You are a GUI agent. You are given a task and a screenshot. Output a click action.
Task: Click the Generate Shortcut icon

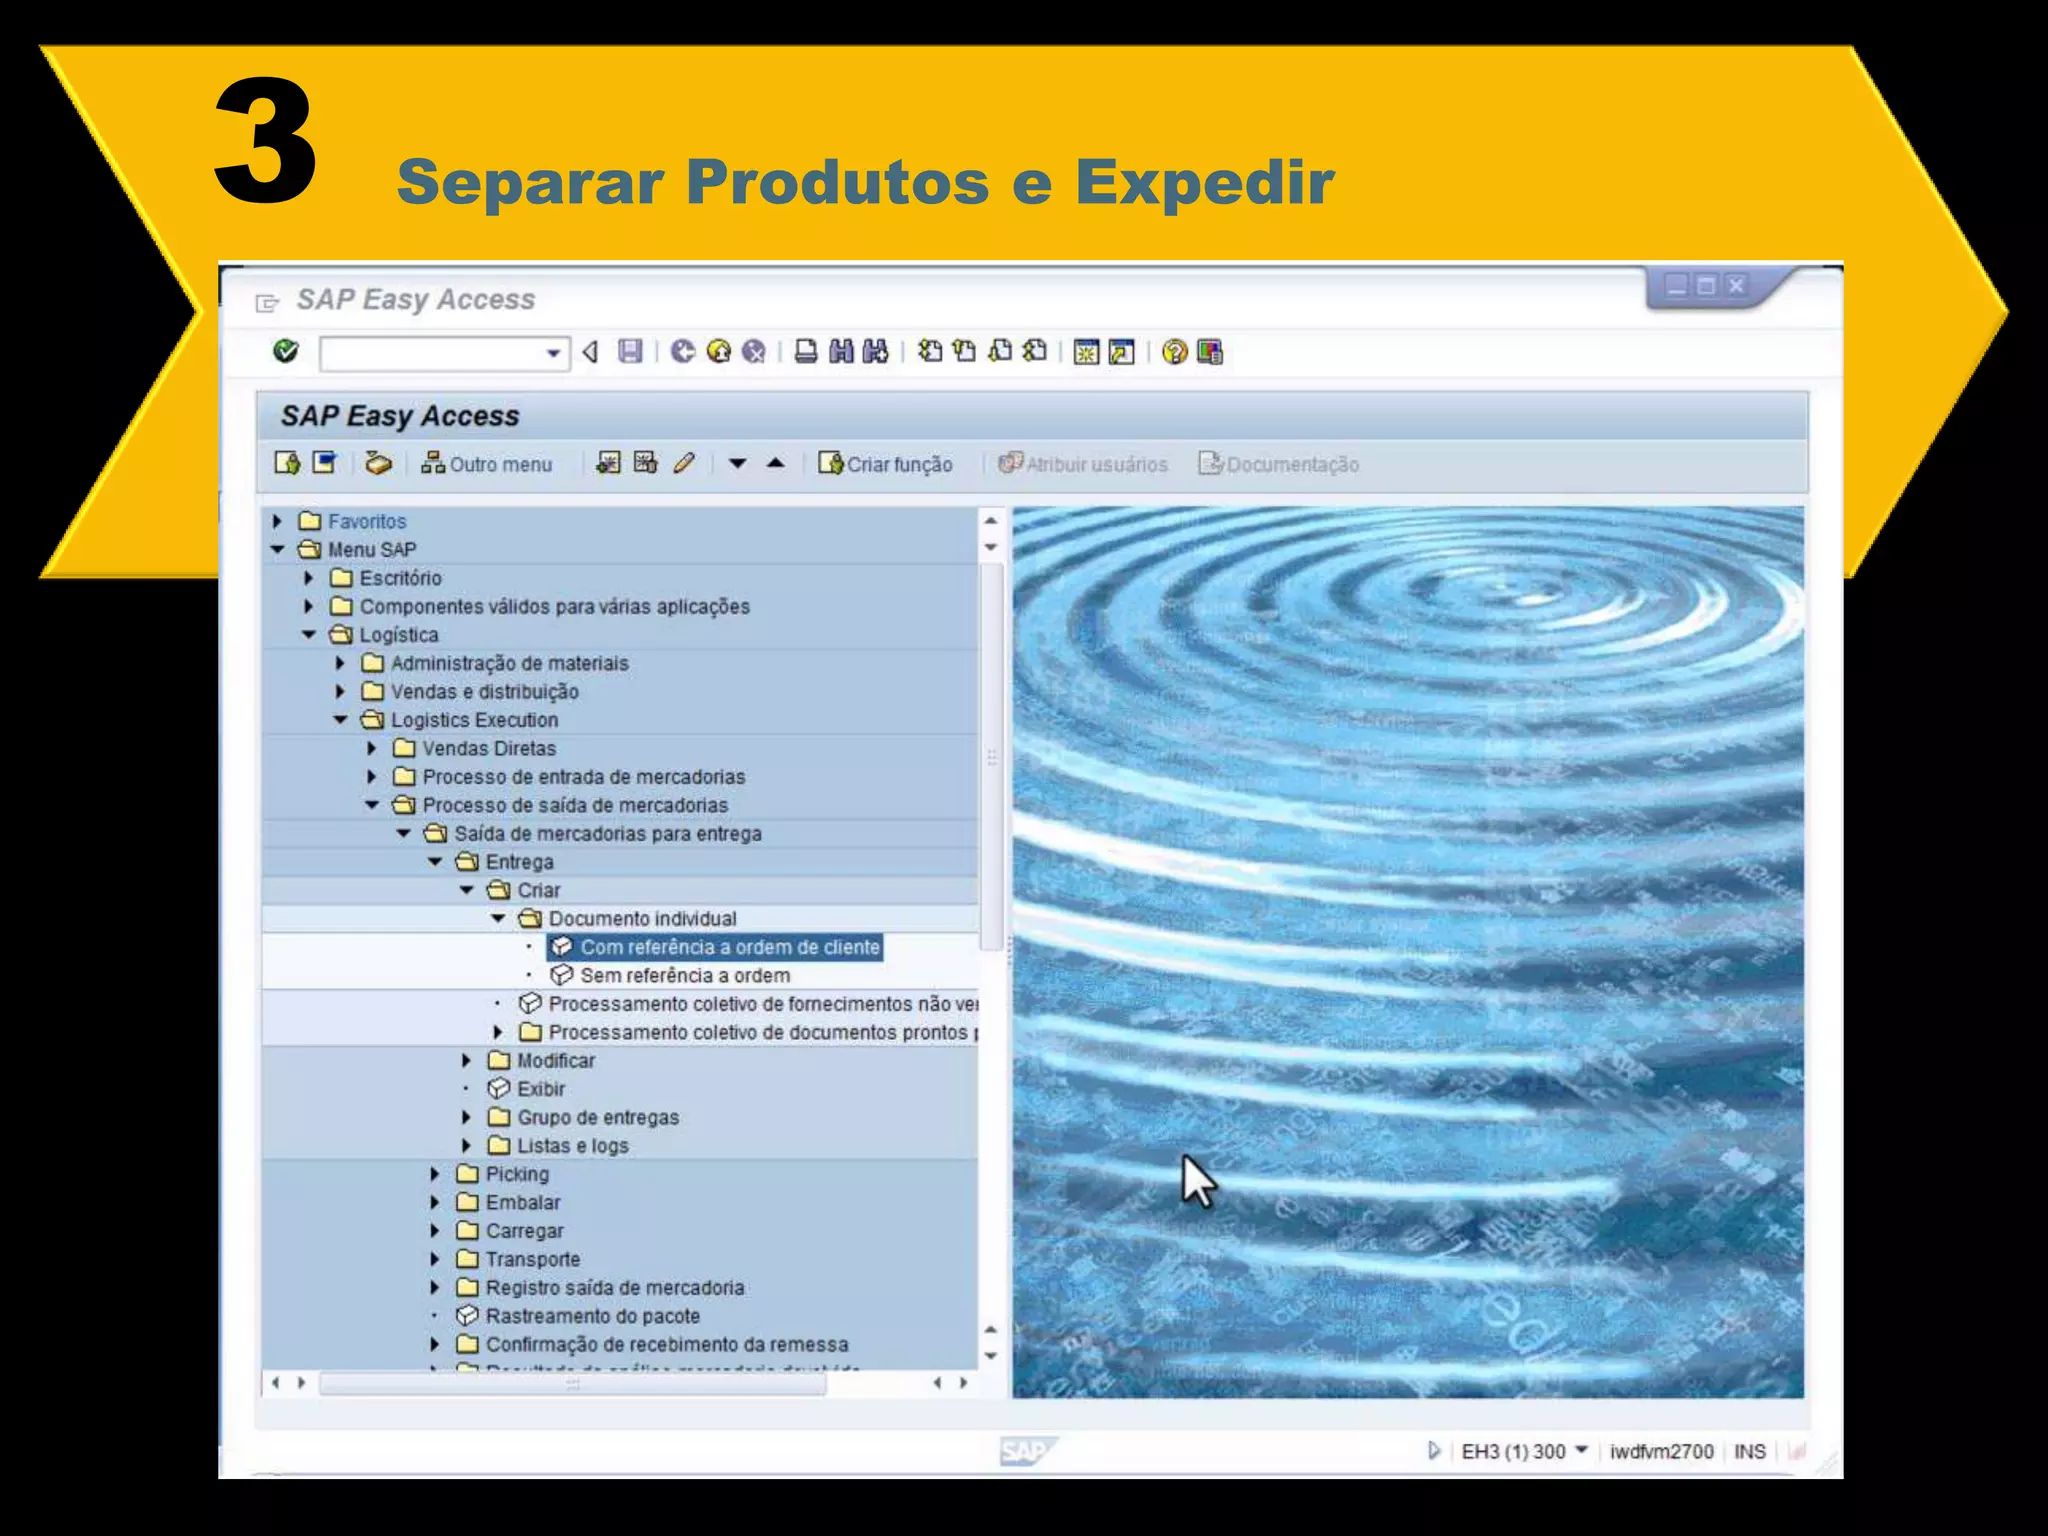coord(1121,352)
